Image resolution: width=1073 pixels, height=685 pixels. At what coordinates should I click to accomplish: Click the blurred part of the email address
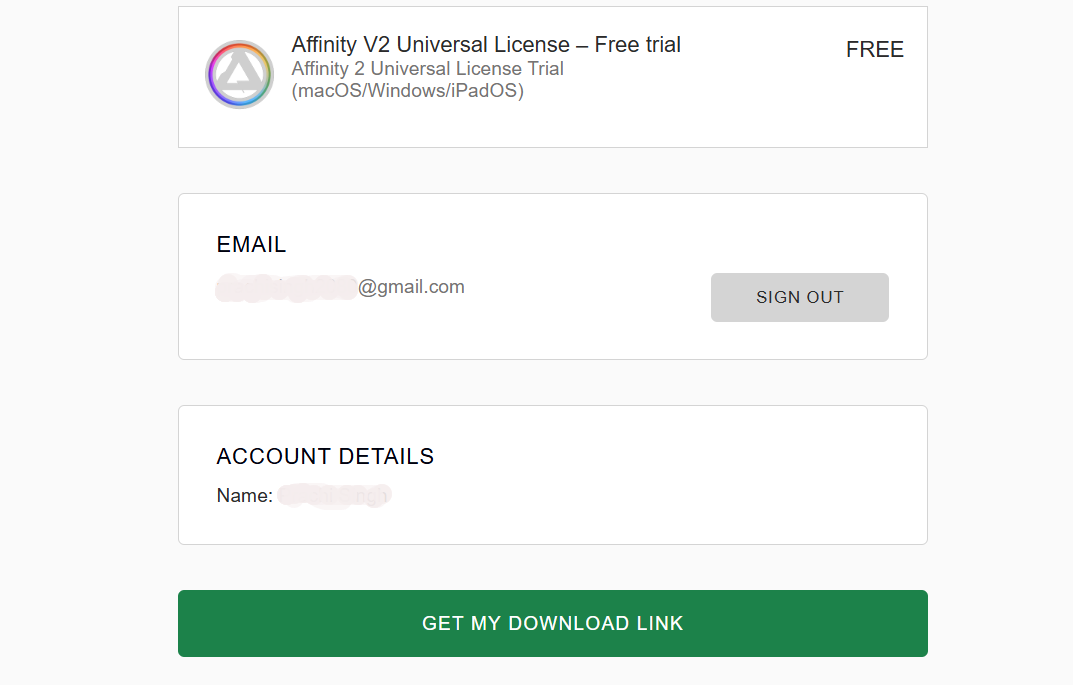tap(287, 287)
